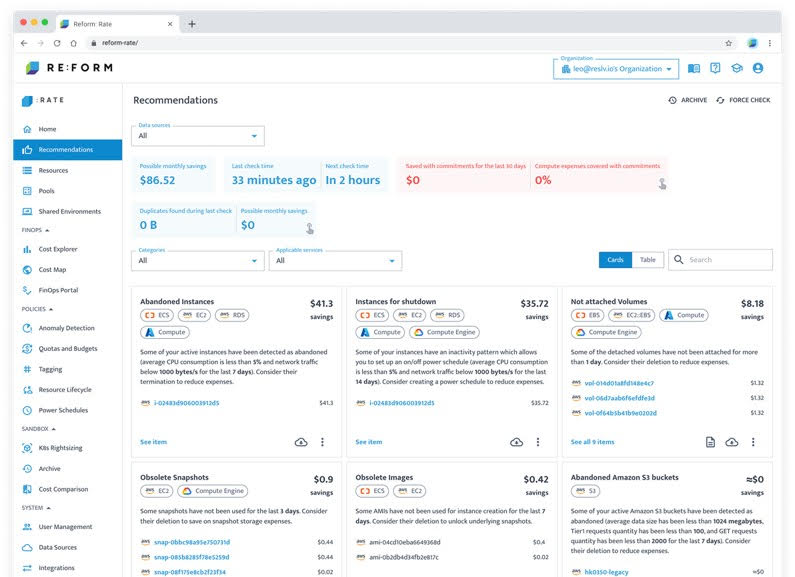
Task: Open the graduation cap tutorial icon
Action: [737, 68]
